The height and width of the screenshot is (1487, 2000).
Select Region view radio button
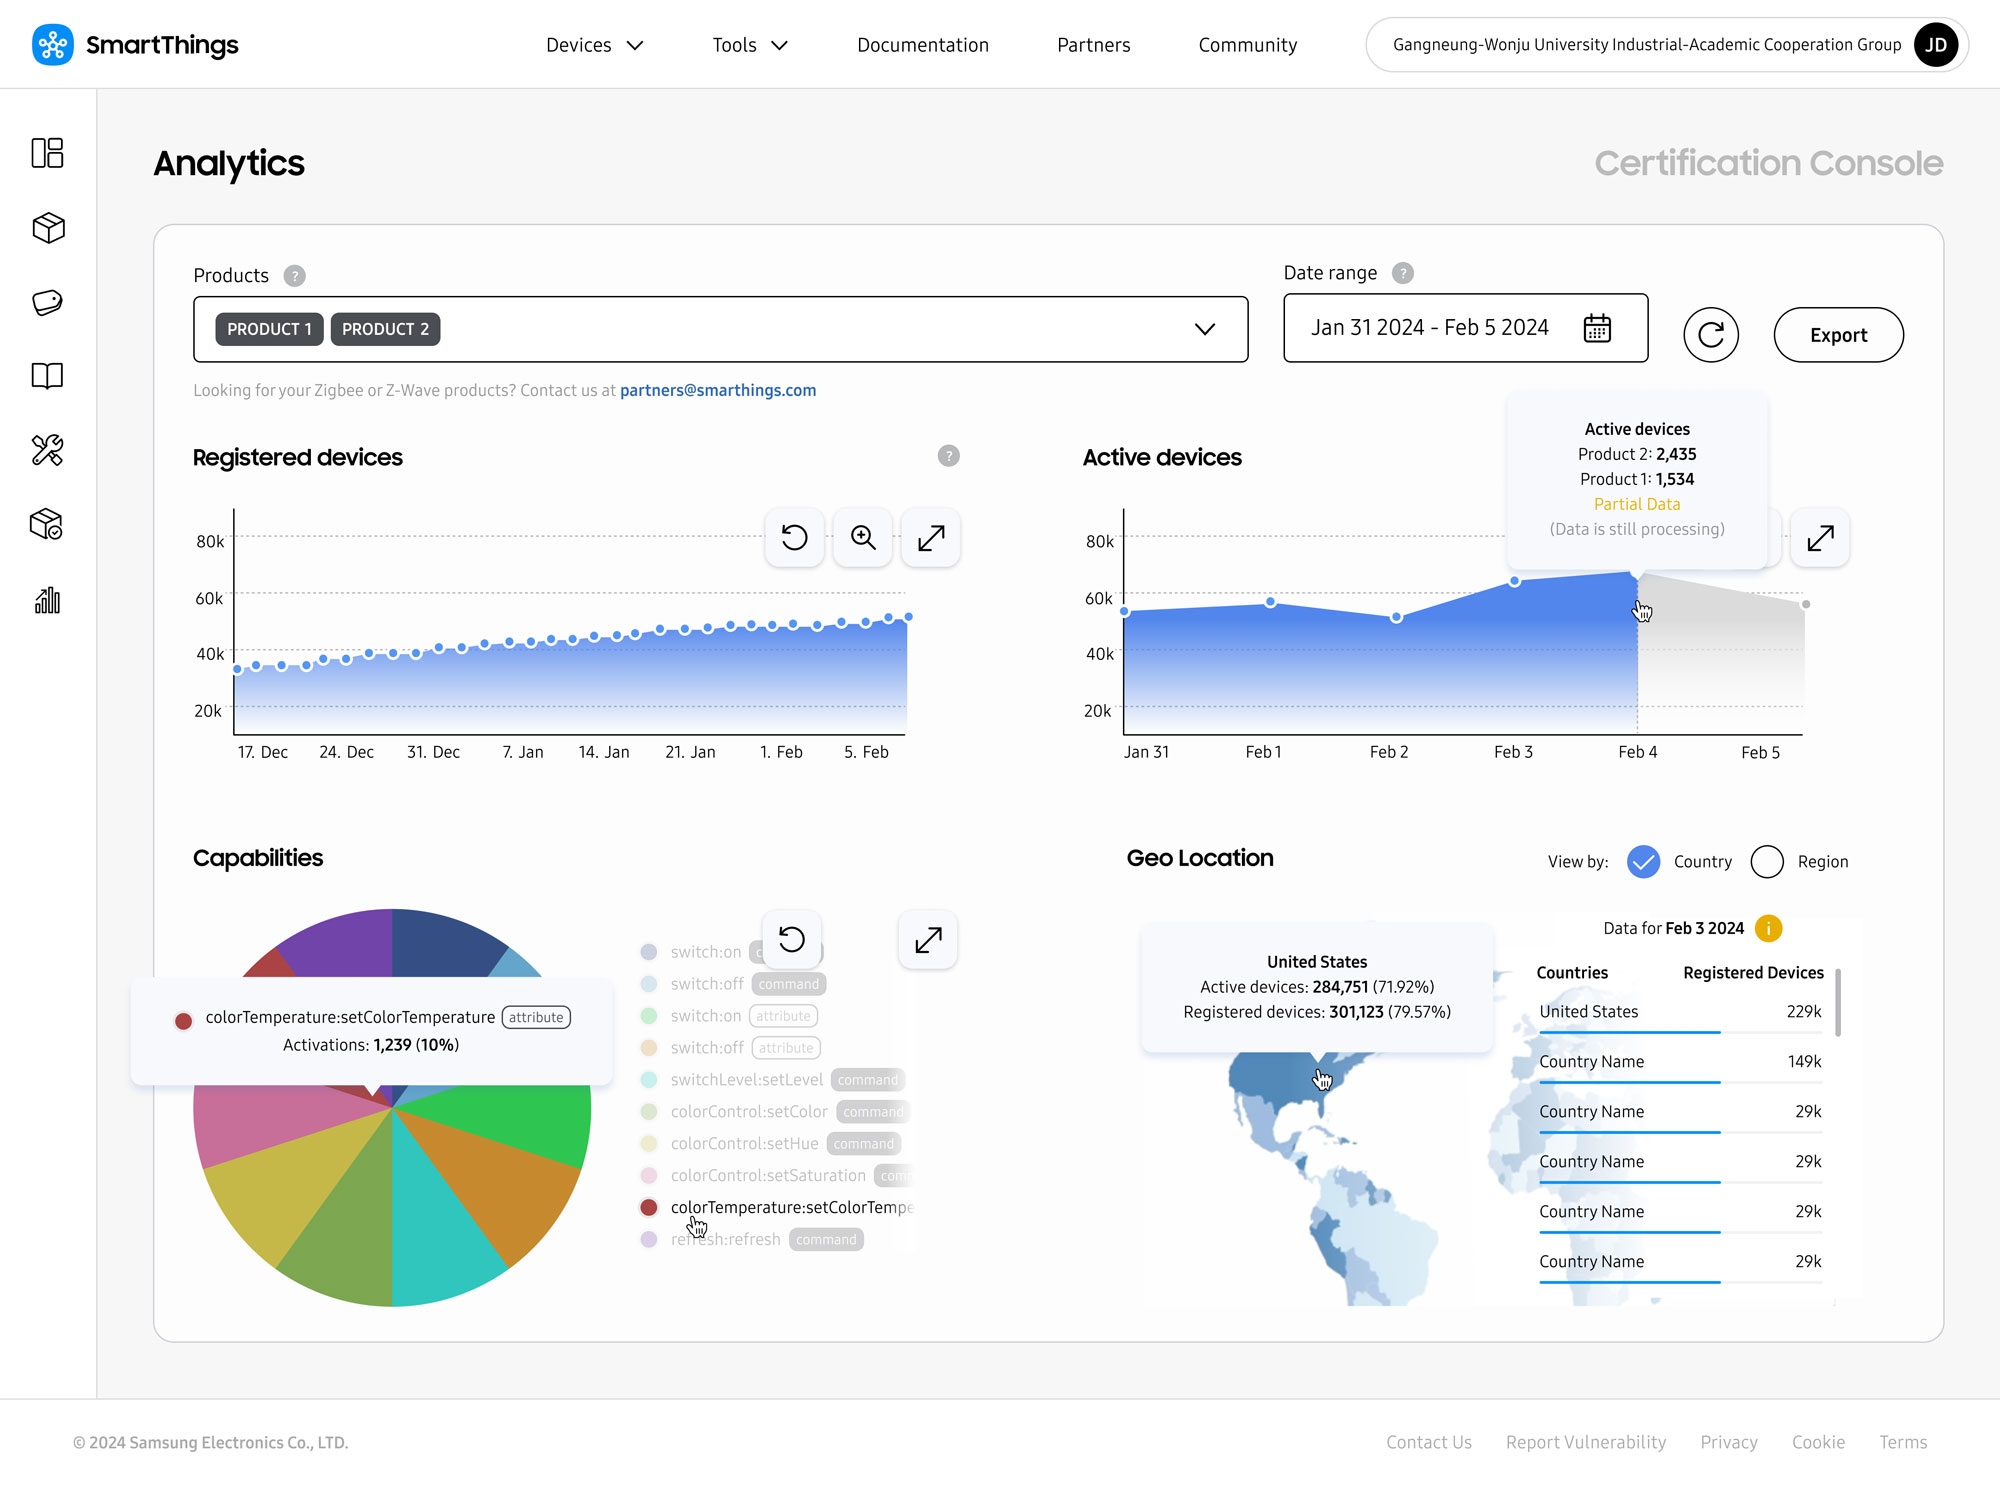coord(1767,862)
